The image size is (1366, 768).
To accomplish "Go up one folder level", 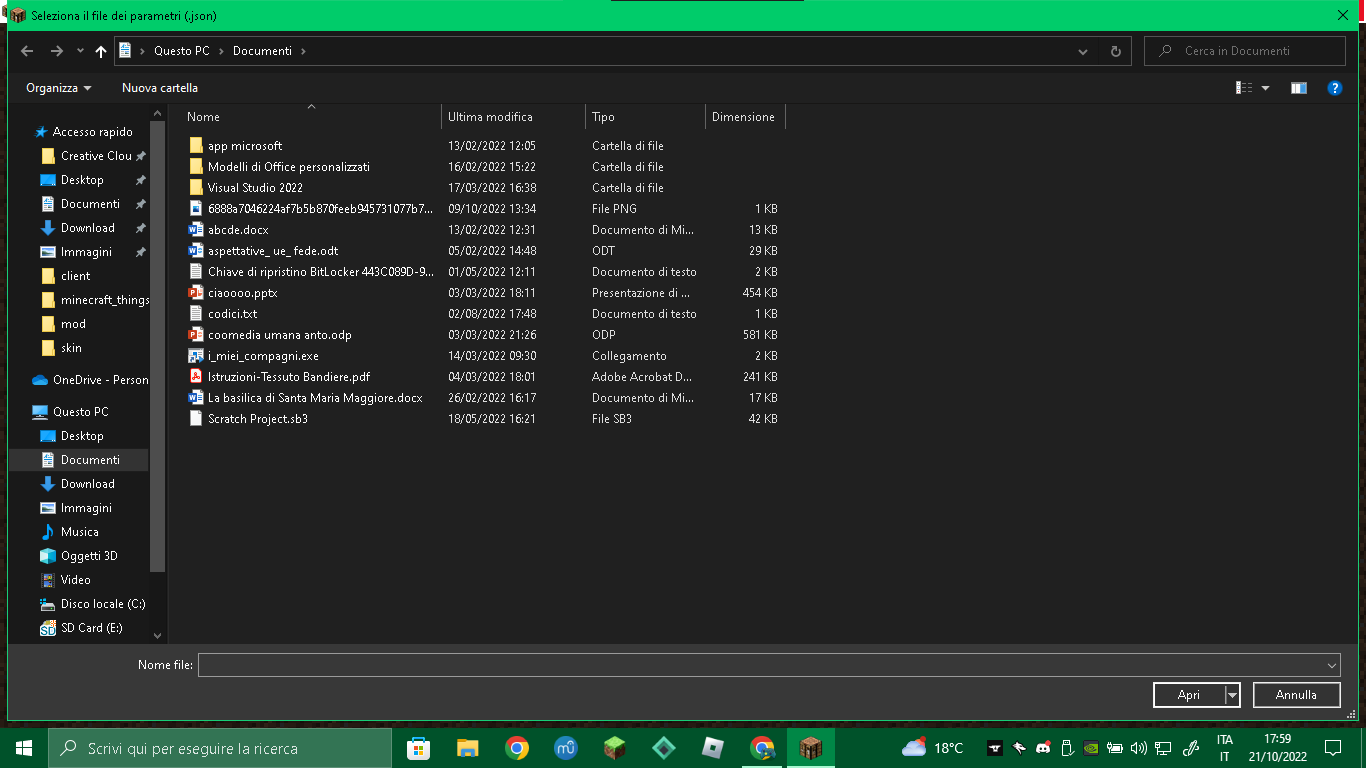I will click(101, 51).
